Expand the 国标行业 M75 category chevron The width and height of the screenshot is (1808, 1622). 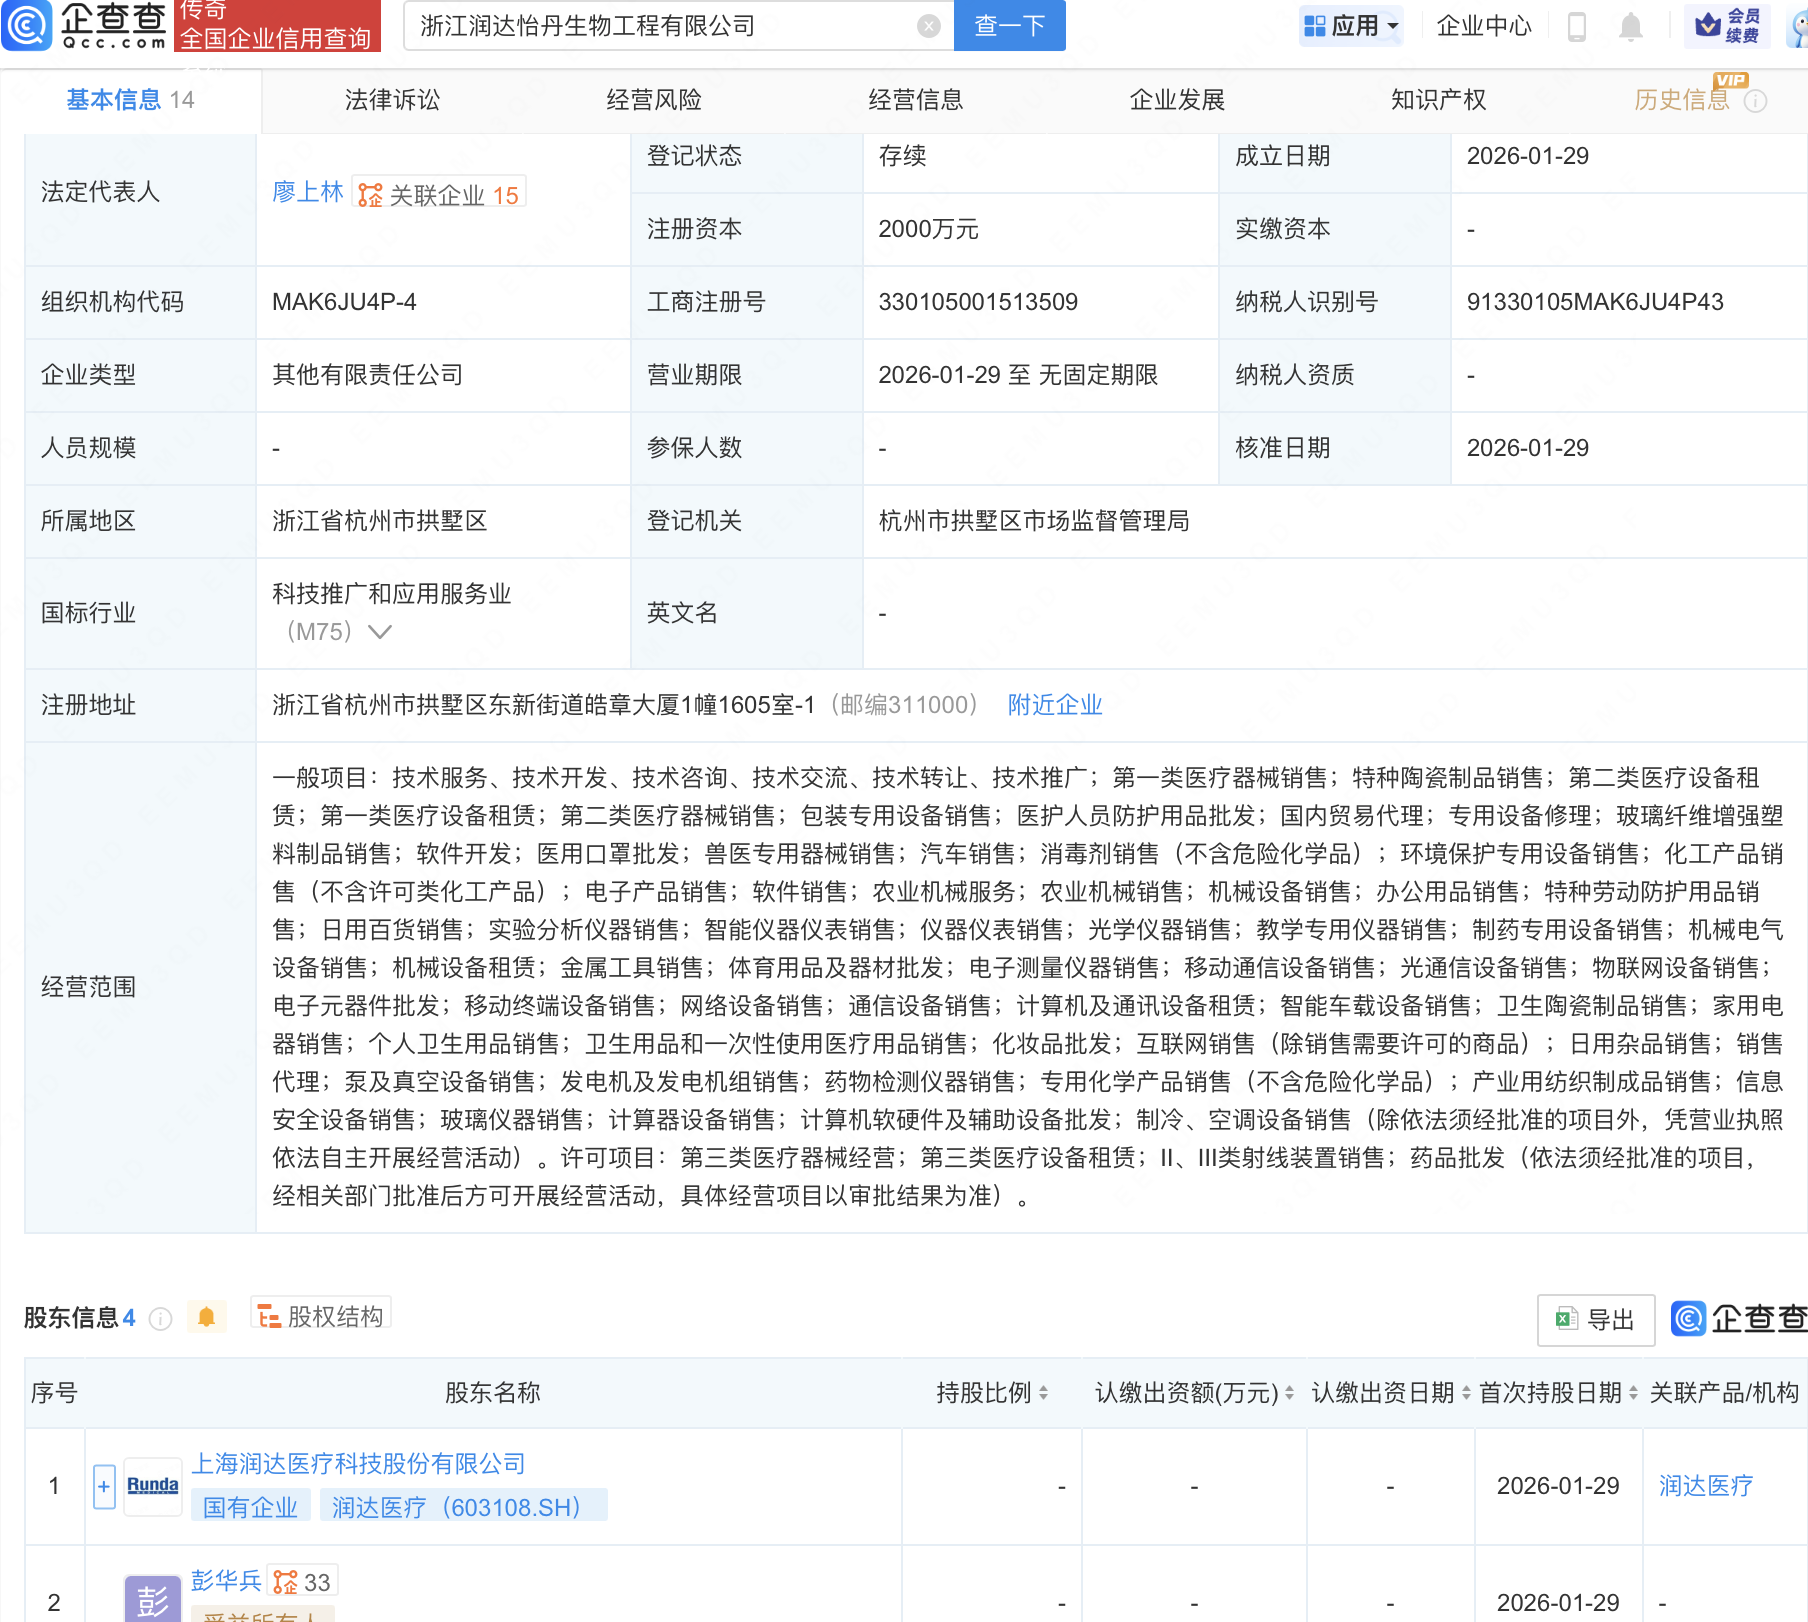[378, 632]
